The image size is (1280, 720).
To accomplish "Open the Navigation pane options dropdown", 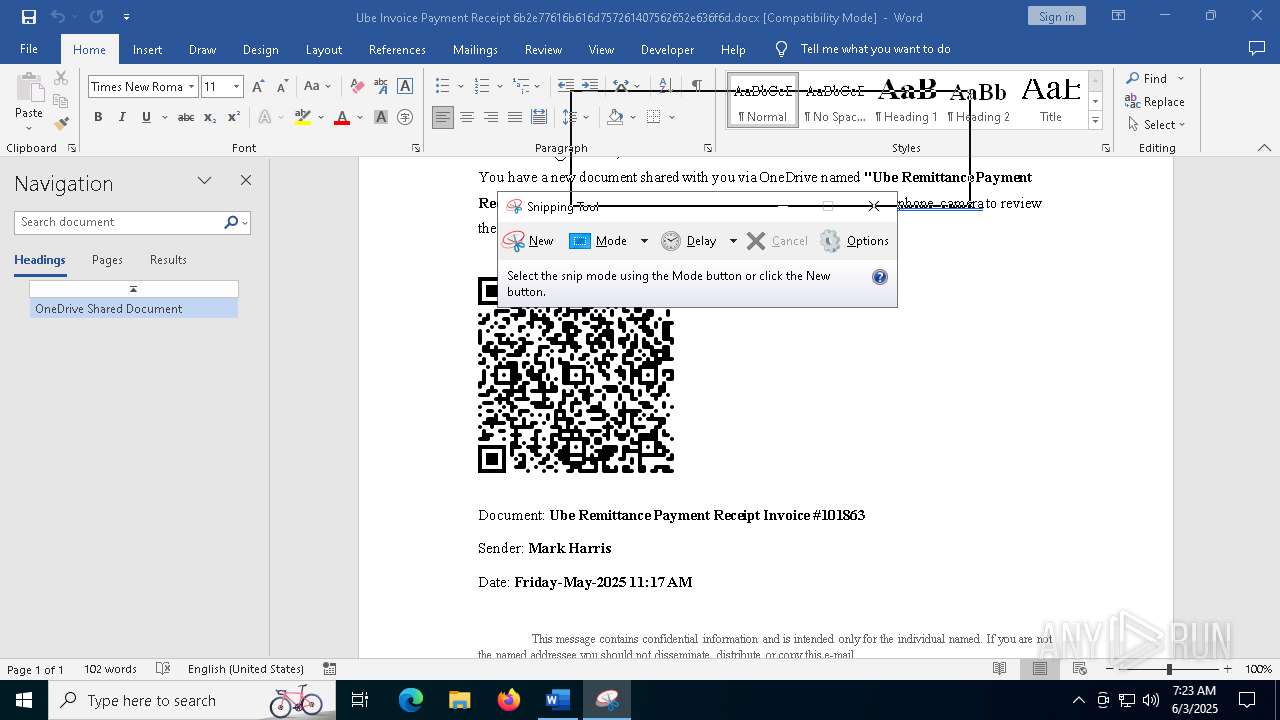I will [204, 180].
